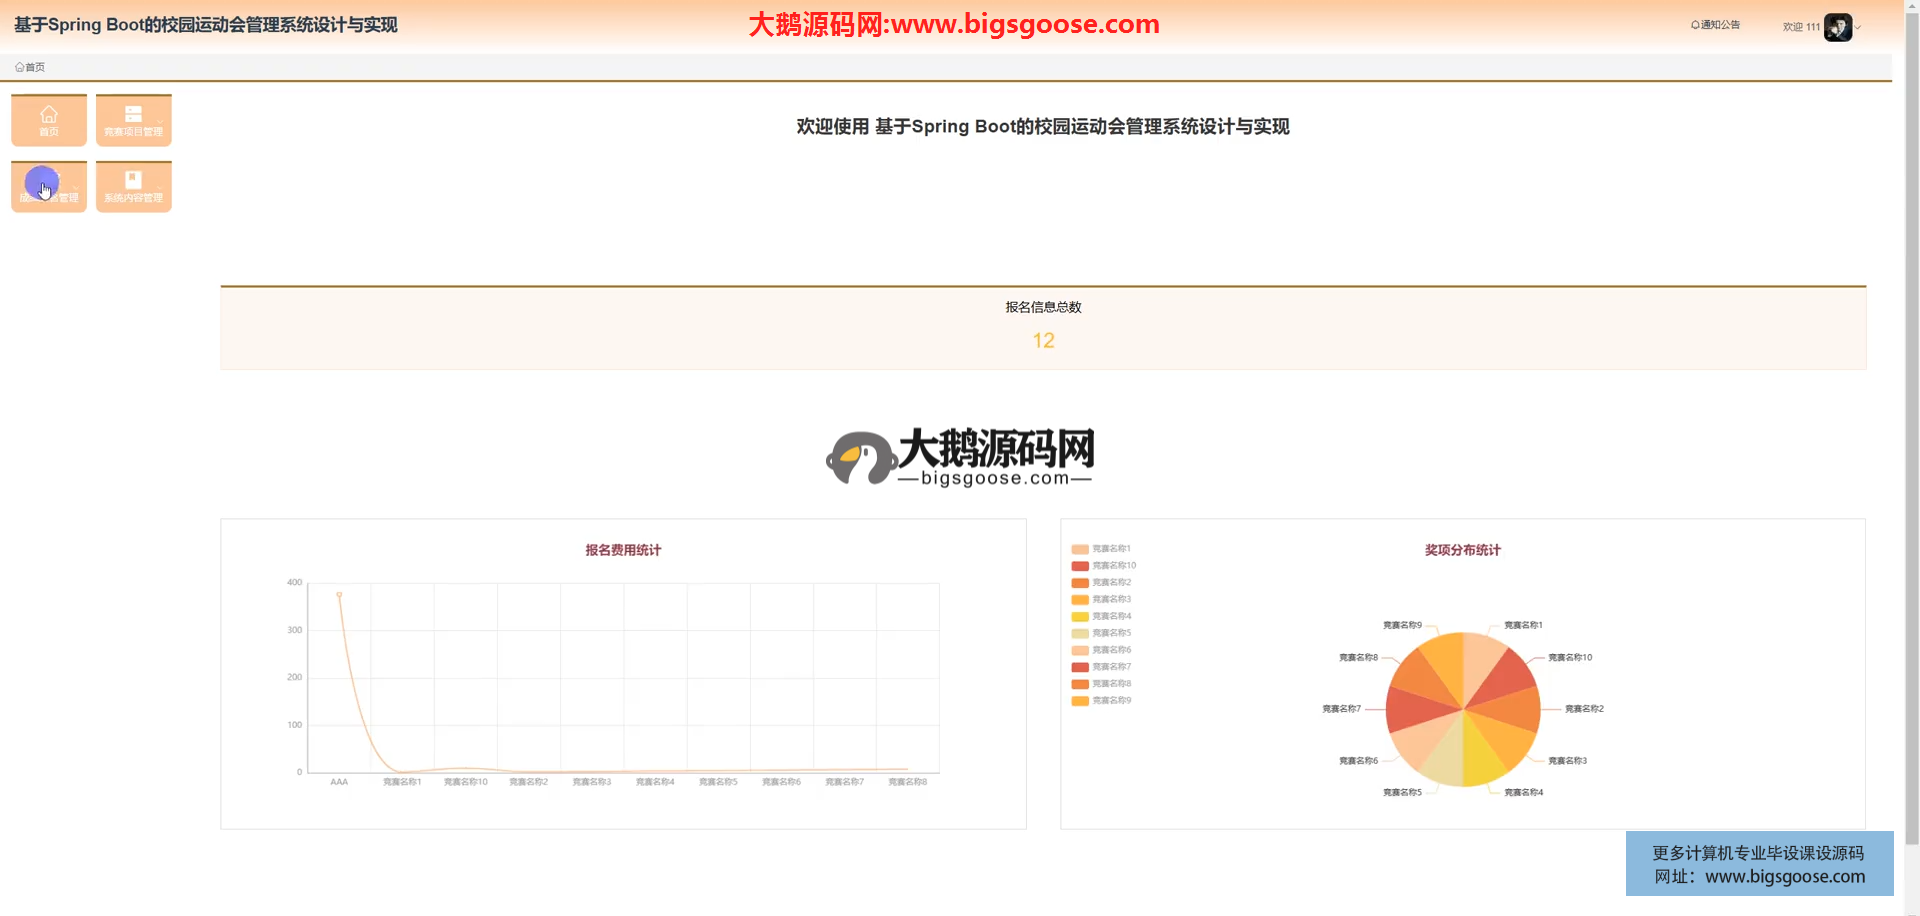Click the bell icon beside 通知公告
The width and height of the screenshot is (1920, 916).
pos(1695,25)
